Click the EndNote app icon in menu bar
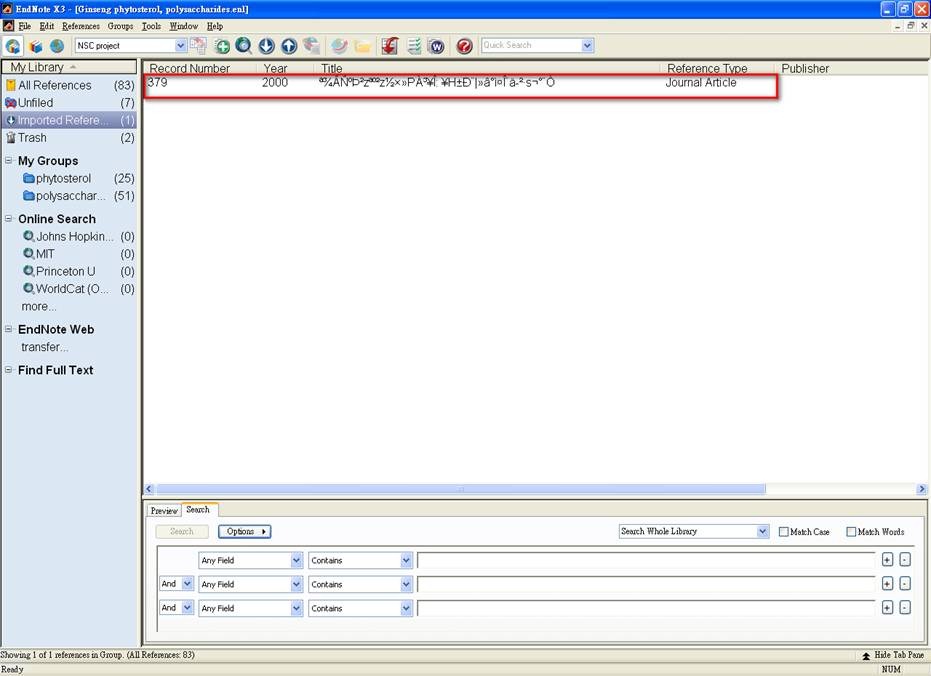The image size is (931, 676). pyautogui.click(x=8, y=26)
